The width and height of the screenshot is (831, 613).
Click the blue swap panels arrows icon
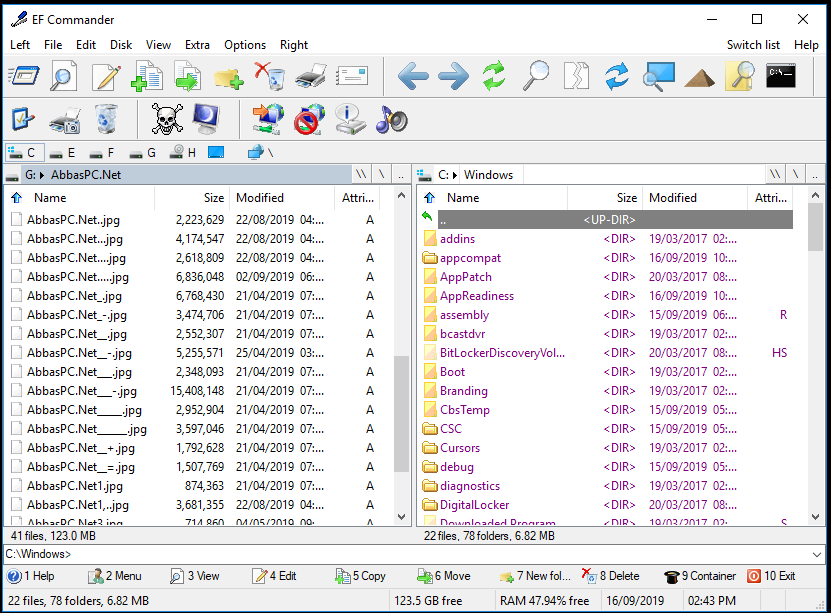pyautogui.click(x=617, y=76)
